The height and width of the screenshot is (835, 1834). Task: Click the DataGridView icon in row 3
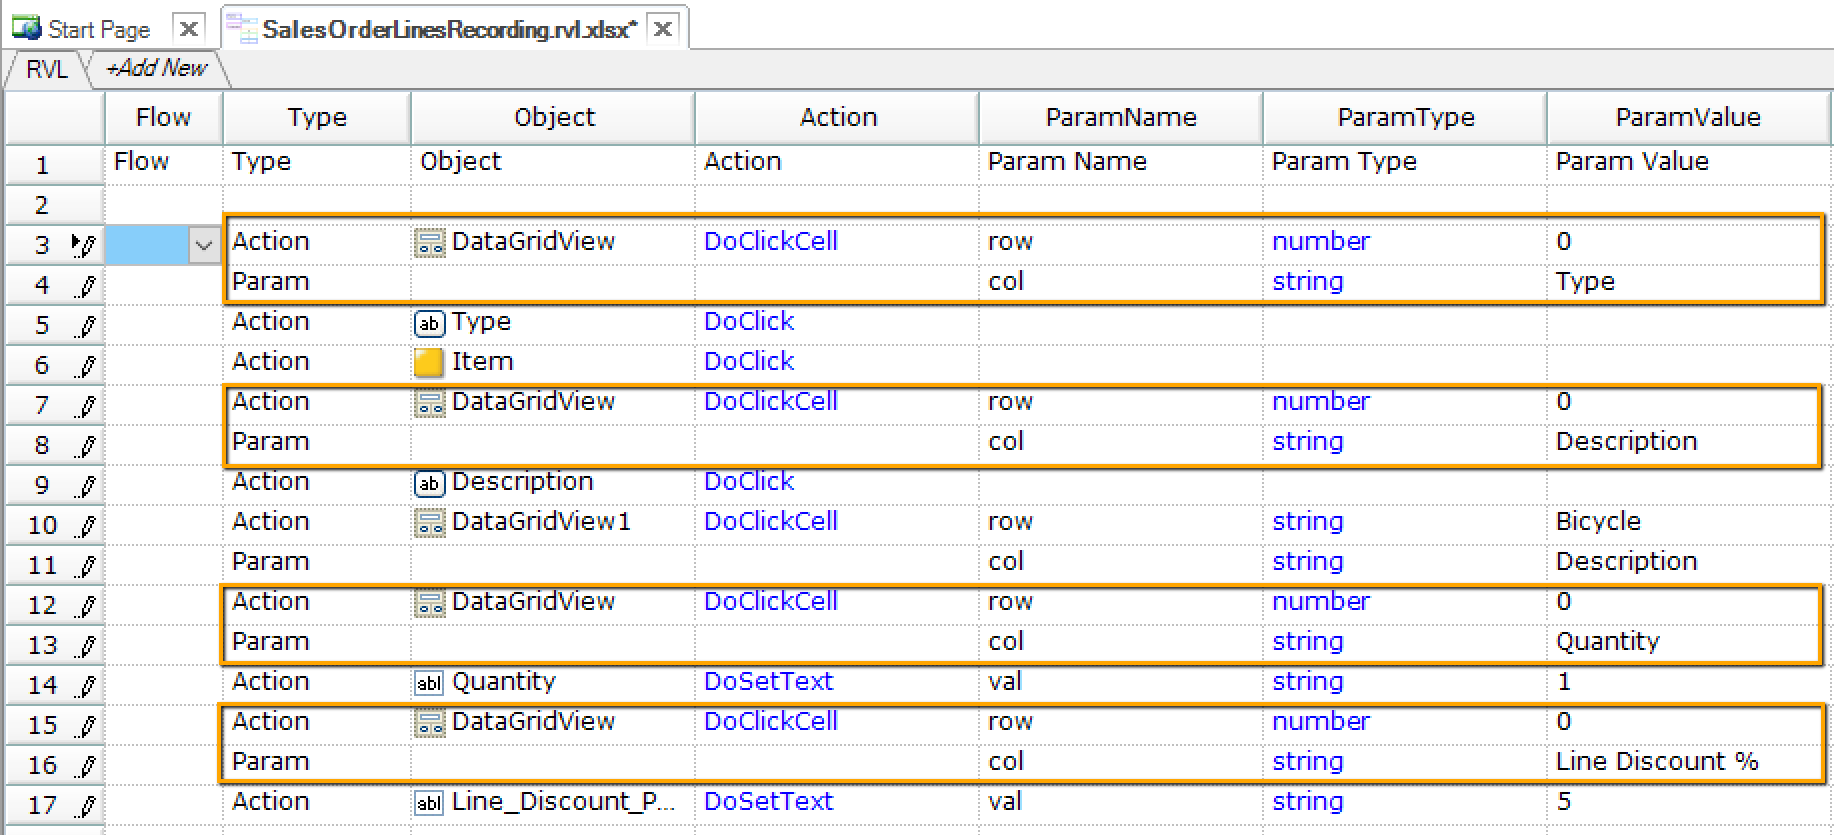pyautogui.click(x=429, y=243)
